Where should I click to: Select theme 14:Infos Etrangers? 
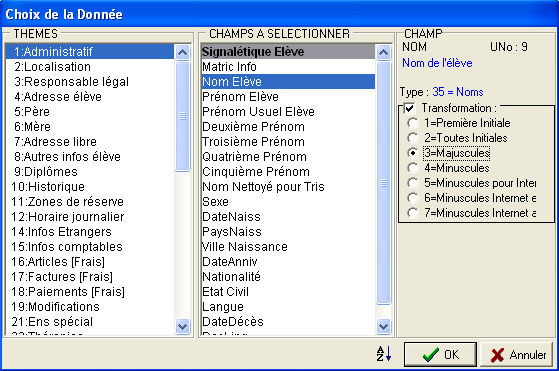89,231
